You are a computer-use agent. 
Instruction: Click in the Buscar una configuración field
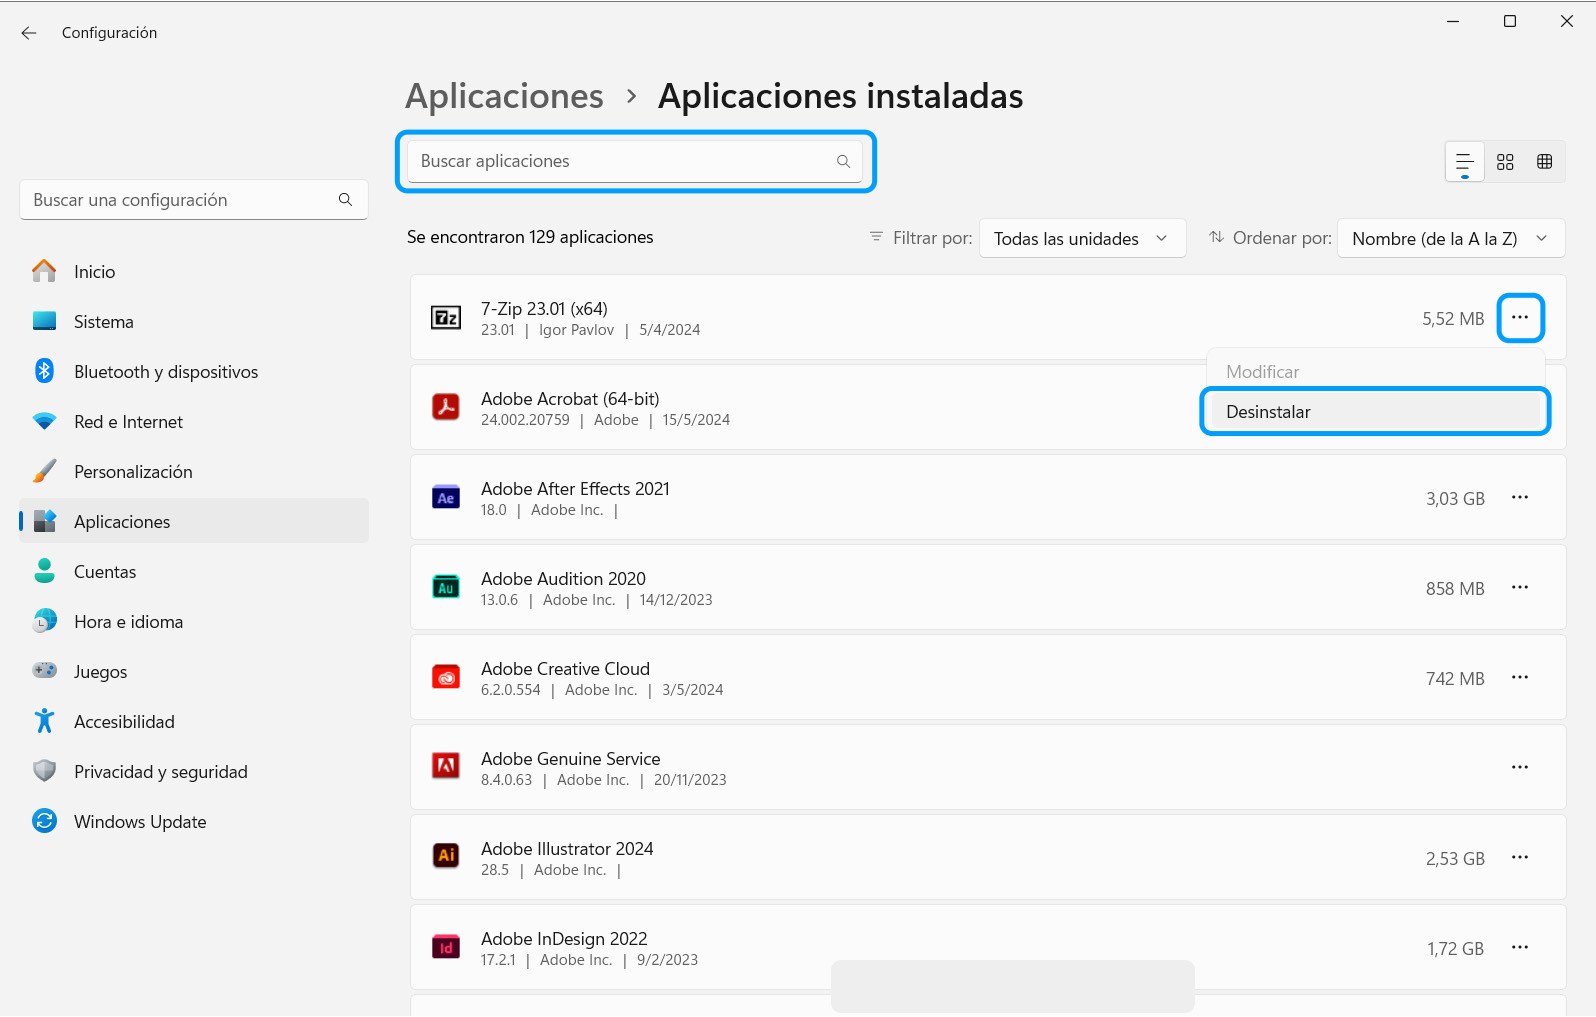coord(194,200)
